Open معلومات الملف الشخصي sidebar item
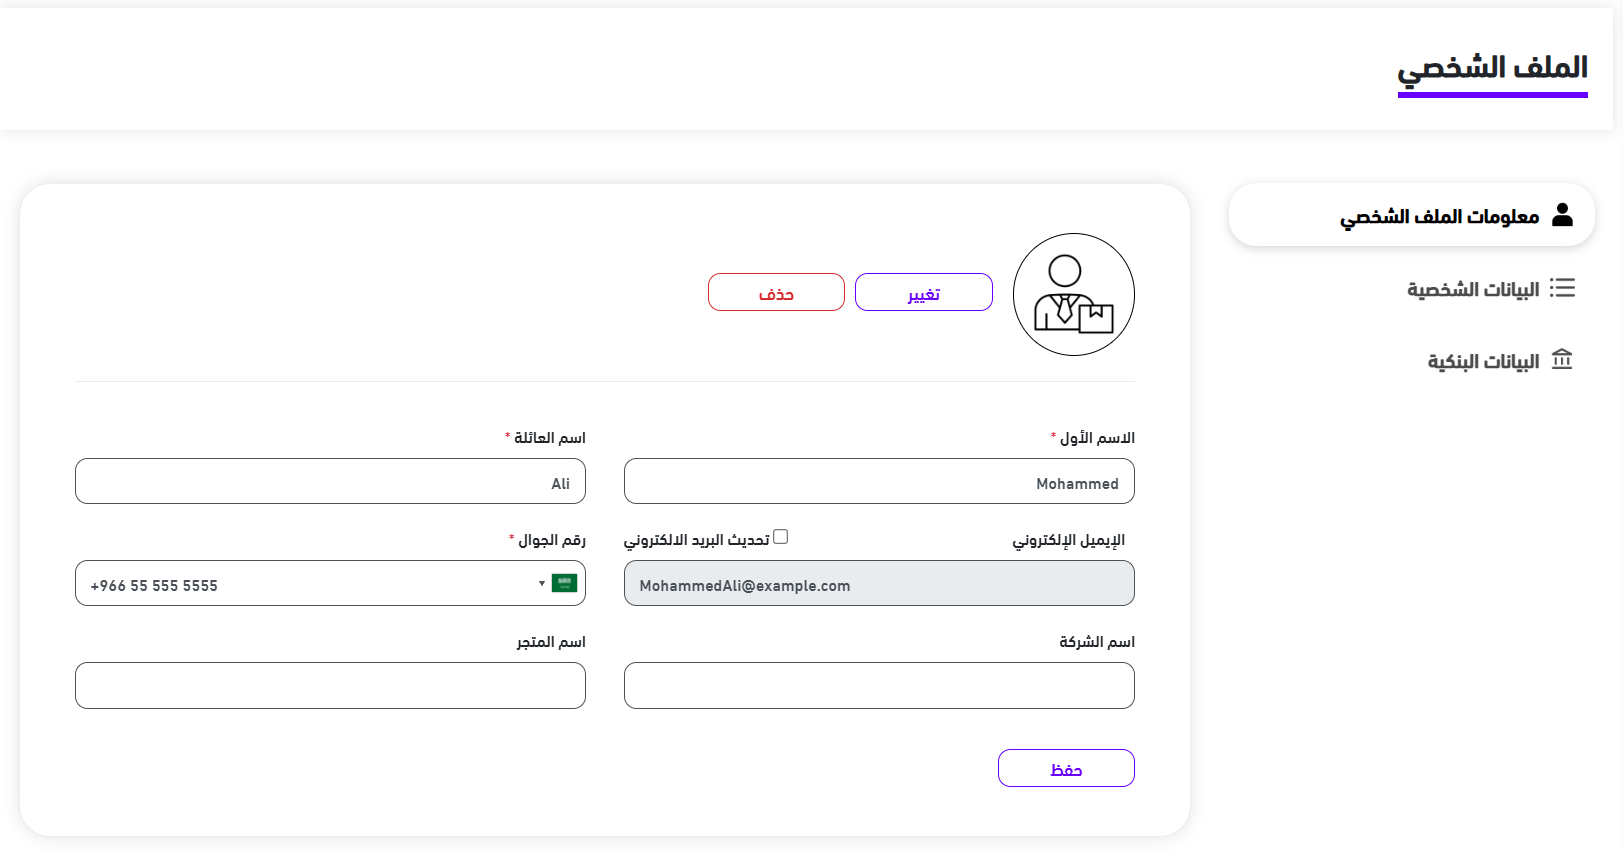The width and height of the screenshot is (1623, 850). coord(1440,216)
